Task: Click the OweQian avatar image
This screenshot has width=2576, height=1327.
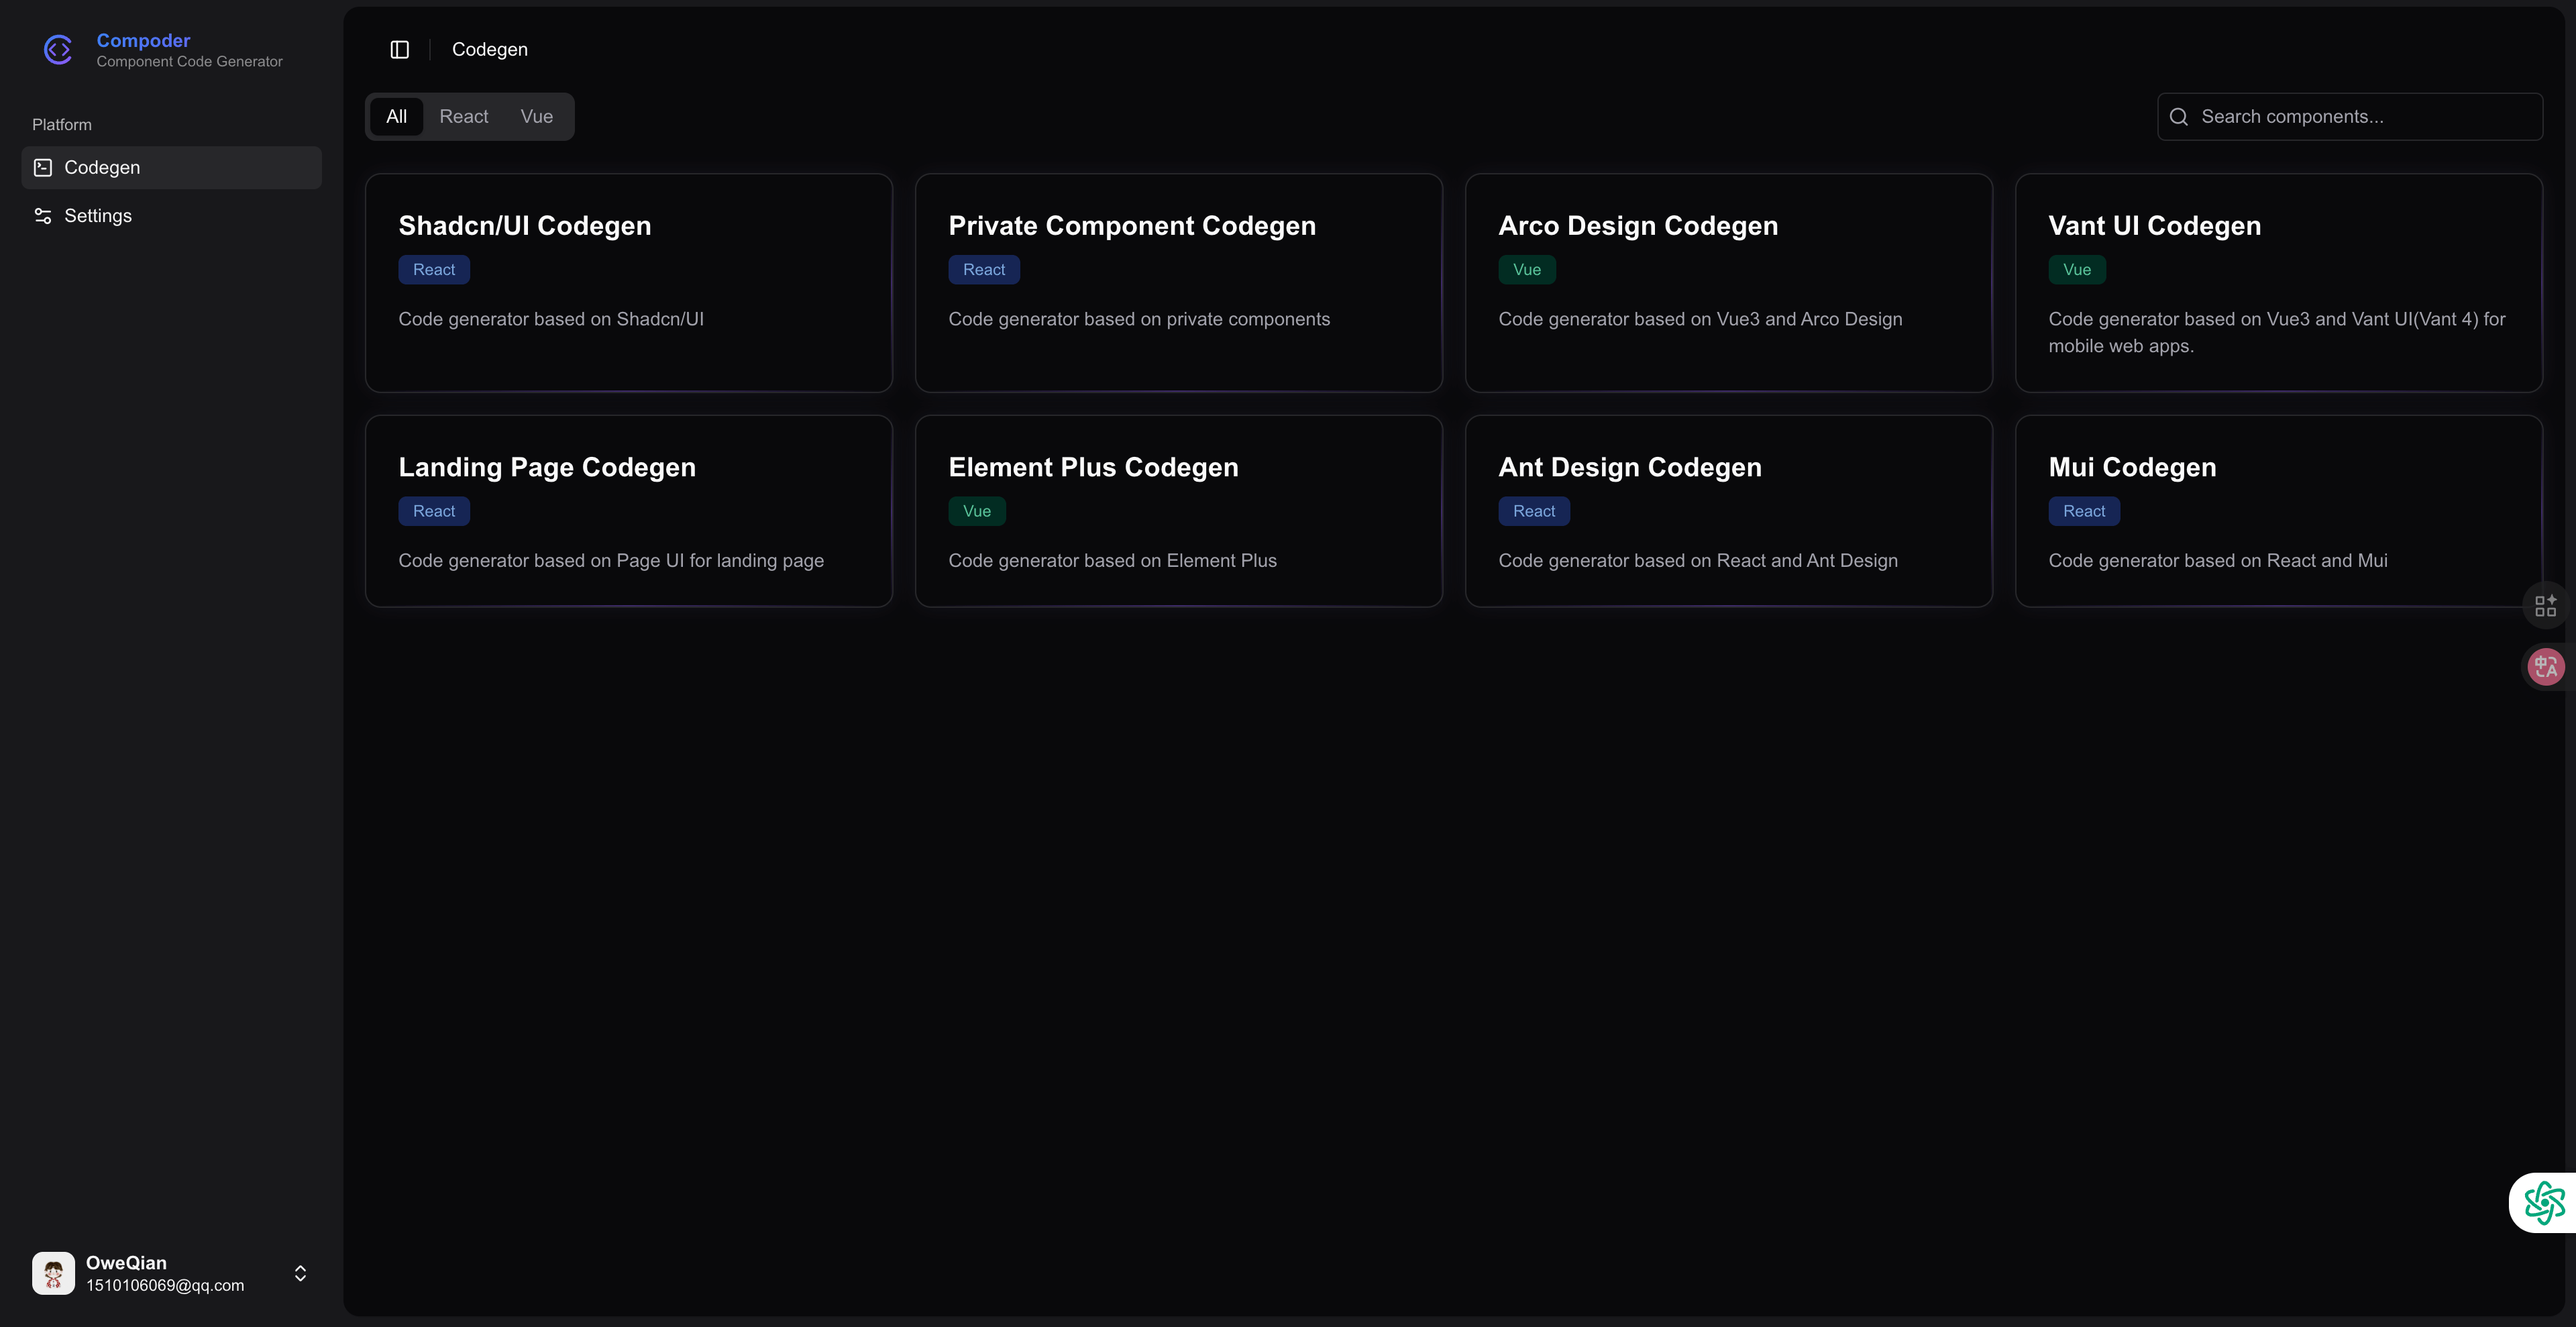Action: coord(53,1273)
